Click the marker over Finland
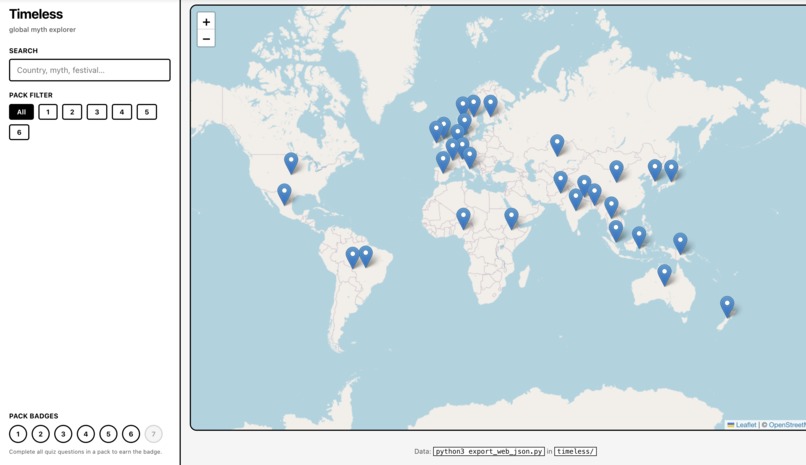806x465 pixels. point(490,105)
